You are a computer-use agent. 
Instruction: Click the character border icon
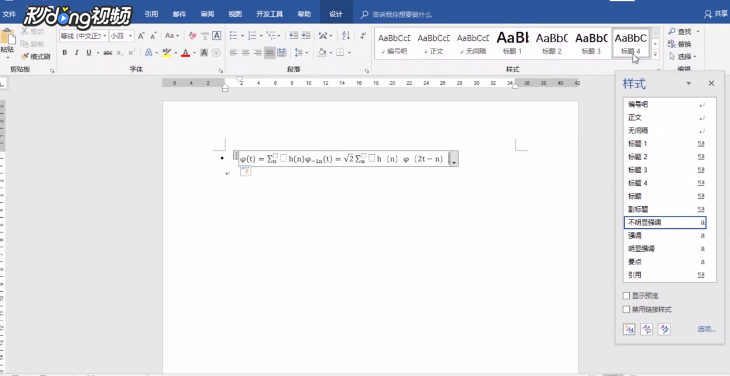click(x=216, y=36)
